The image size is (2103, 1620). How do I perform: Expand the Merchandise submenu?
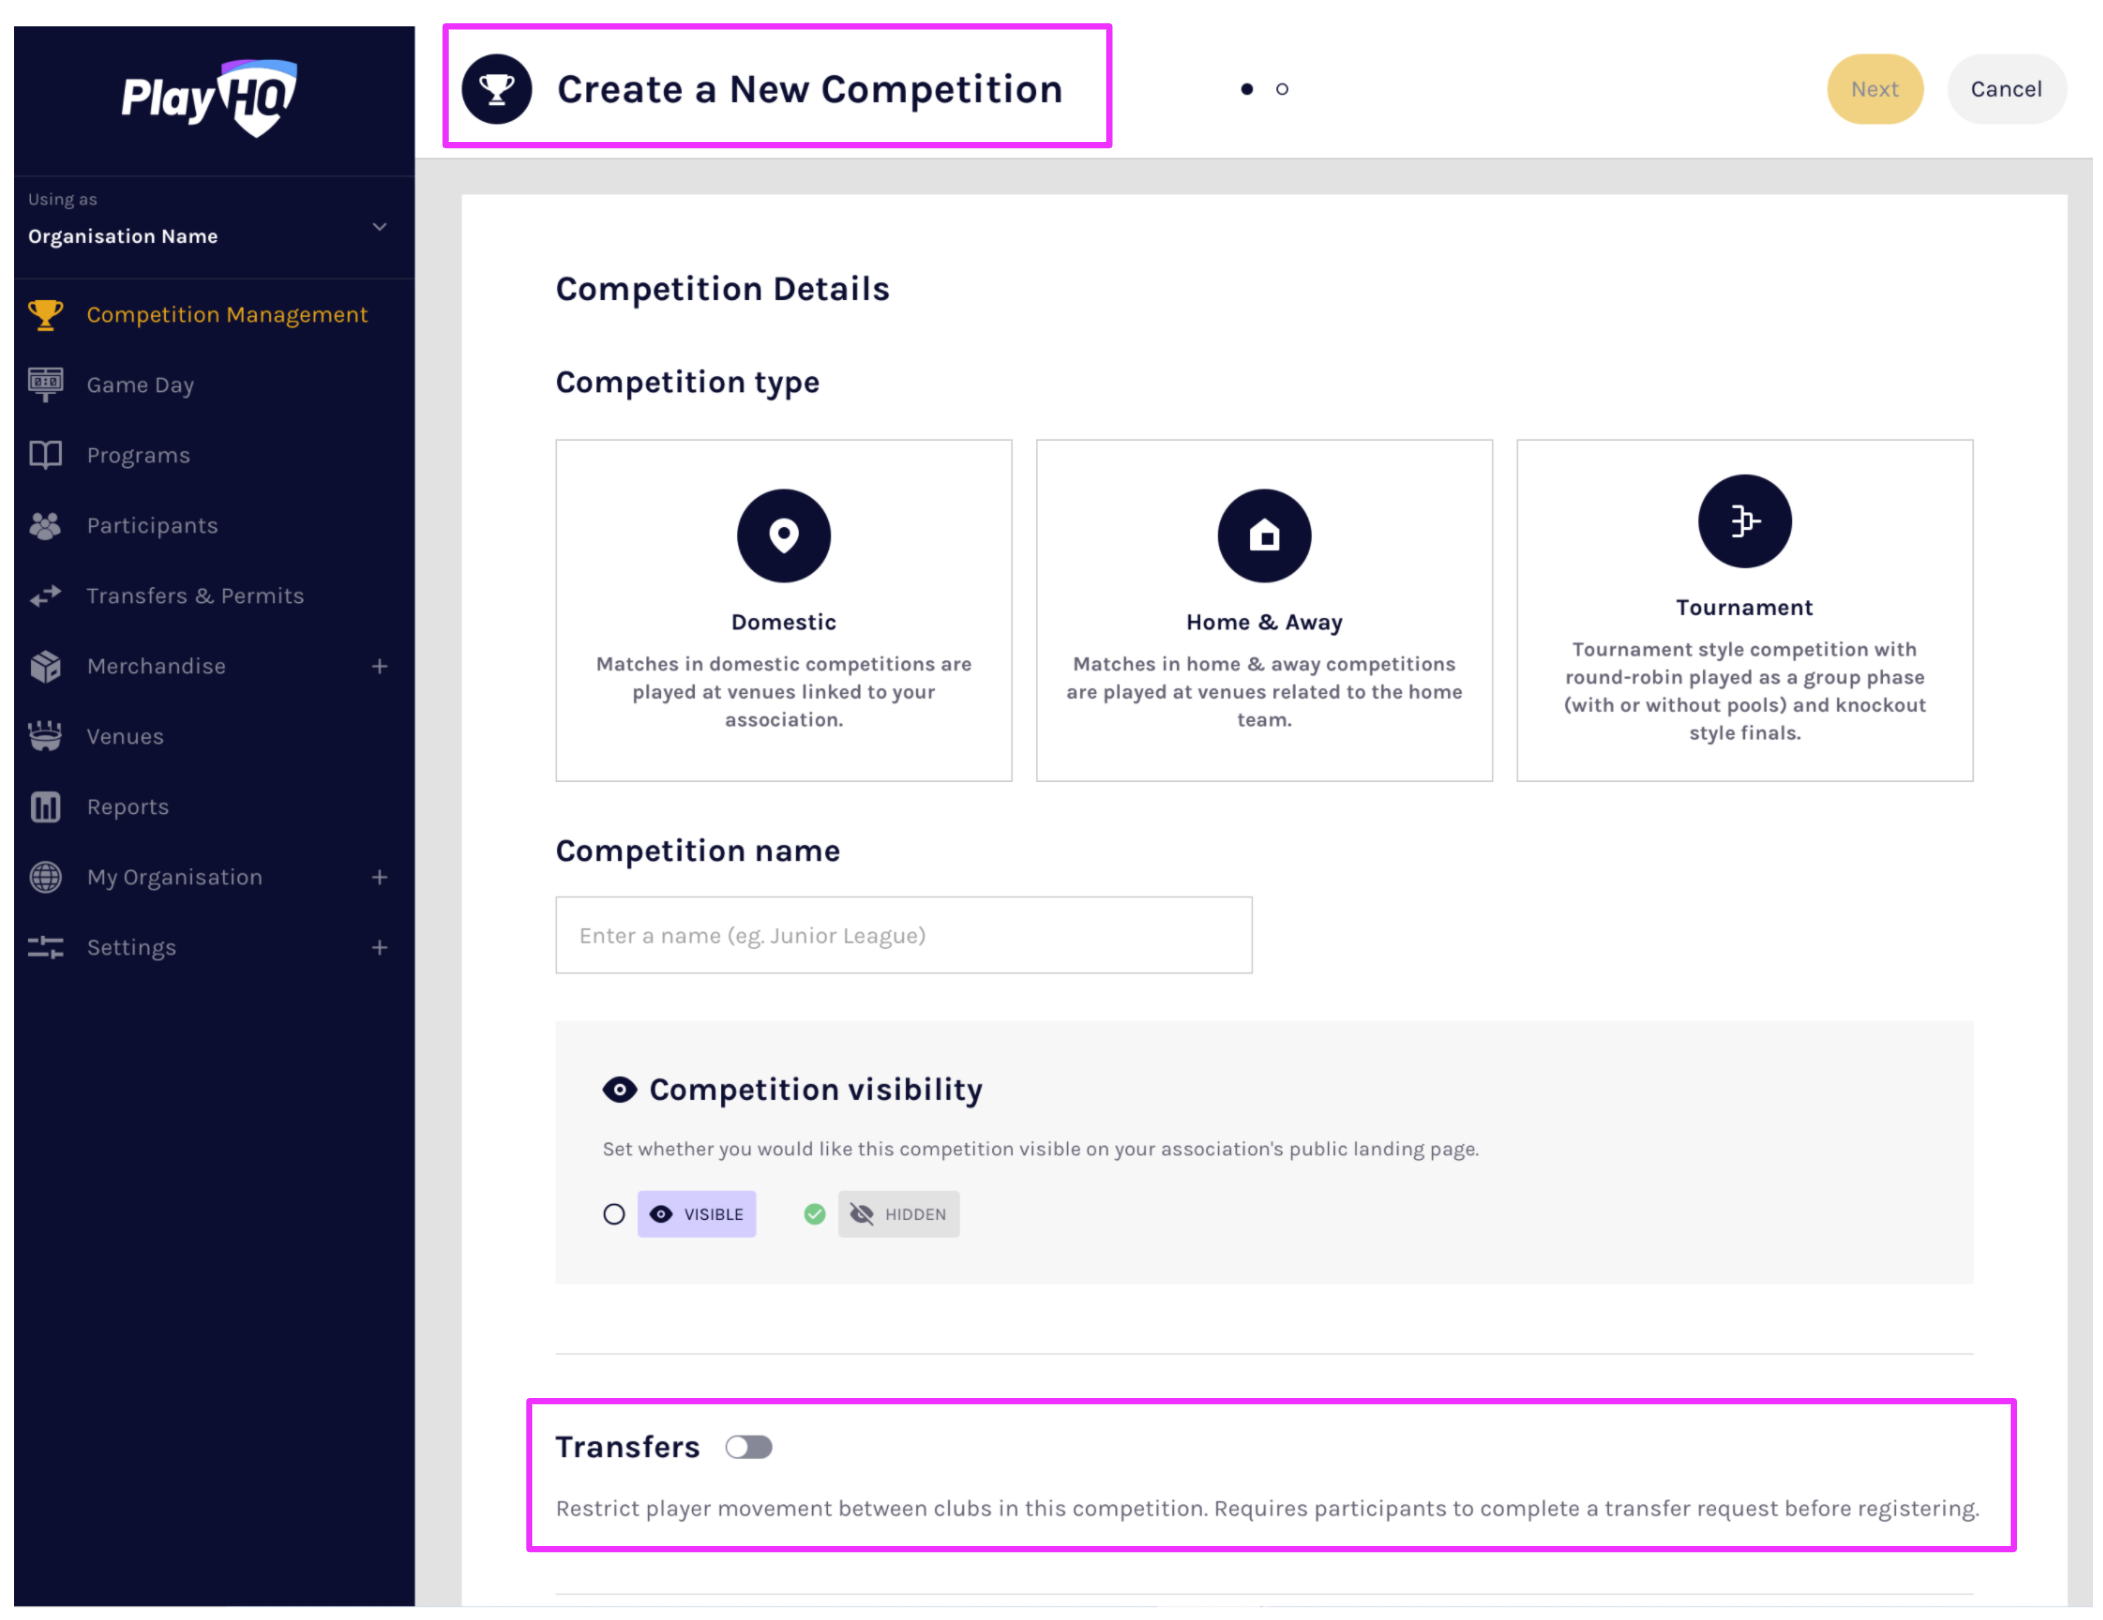click(379, 666)
